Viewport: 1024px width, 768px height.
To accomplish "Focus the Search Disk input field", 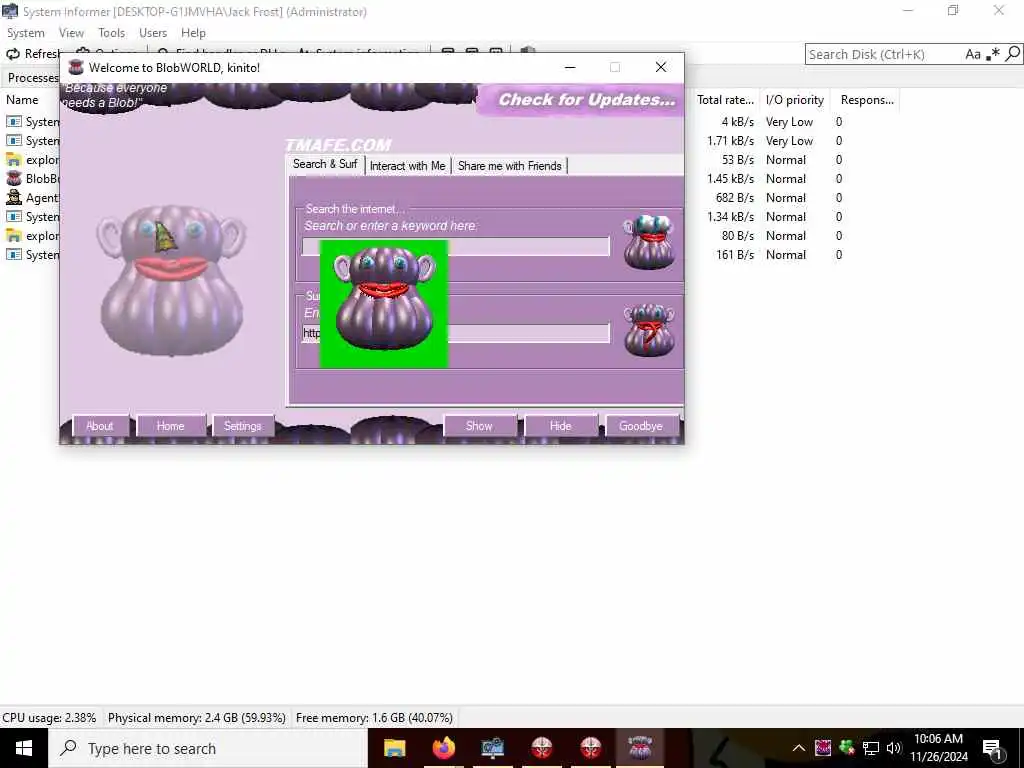I will pos(884,54).
